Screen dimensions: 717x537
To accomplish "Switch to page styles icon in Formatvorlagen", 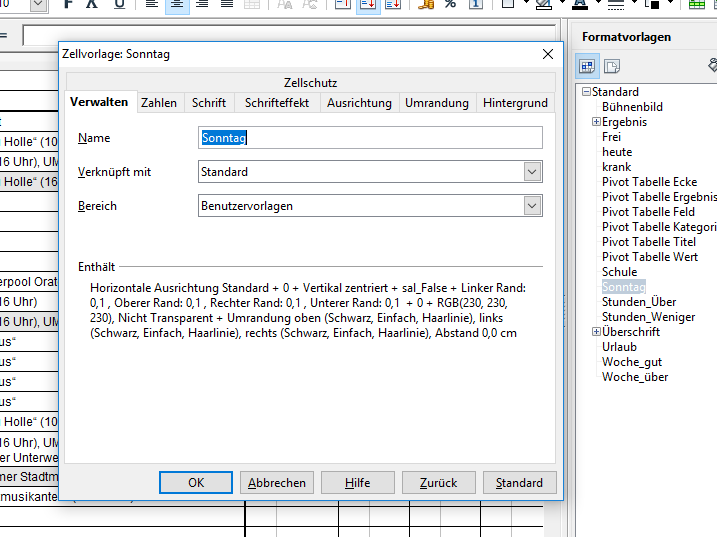I will [611, 67].
